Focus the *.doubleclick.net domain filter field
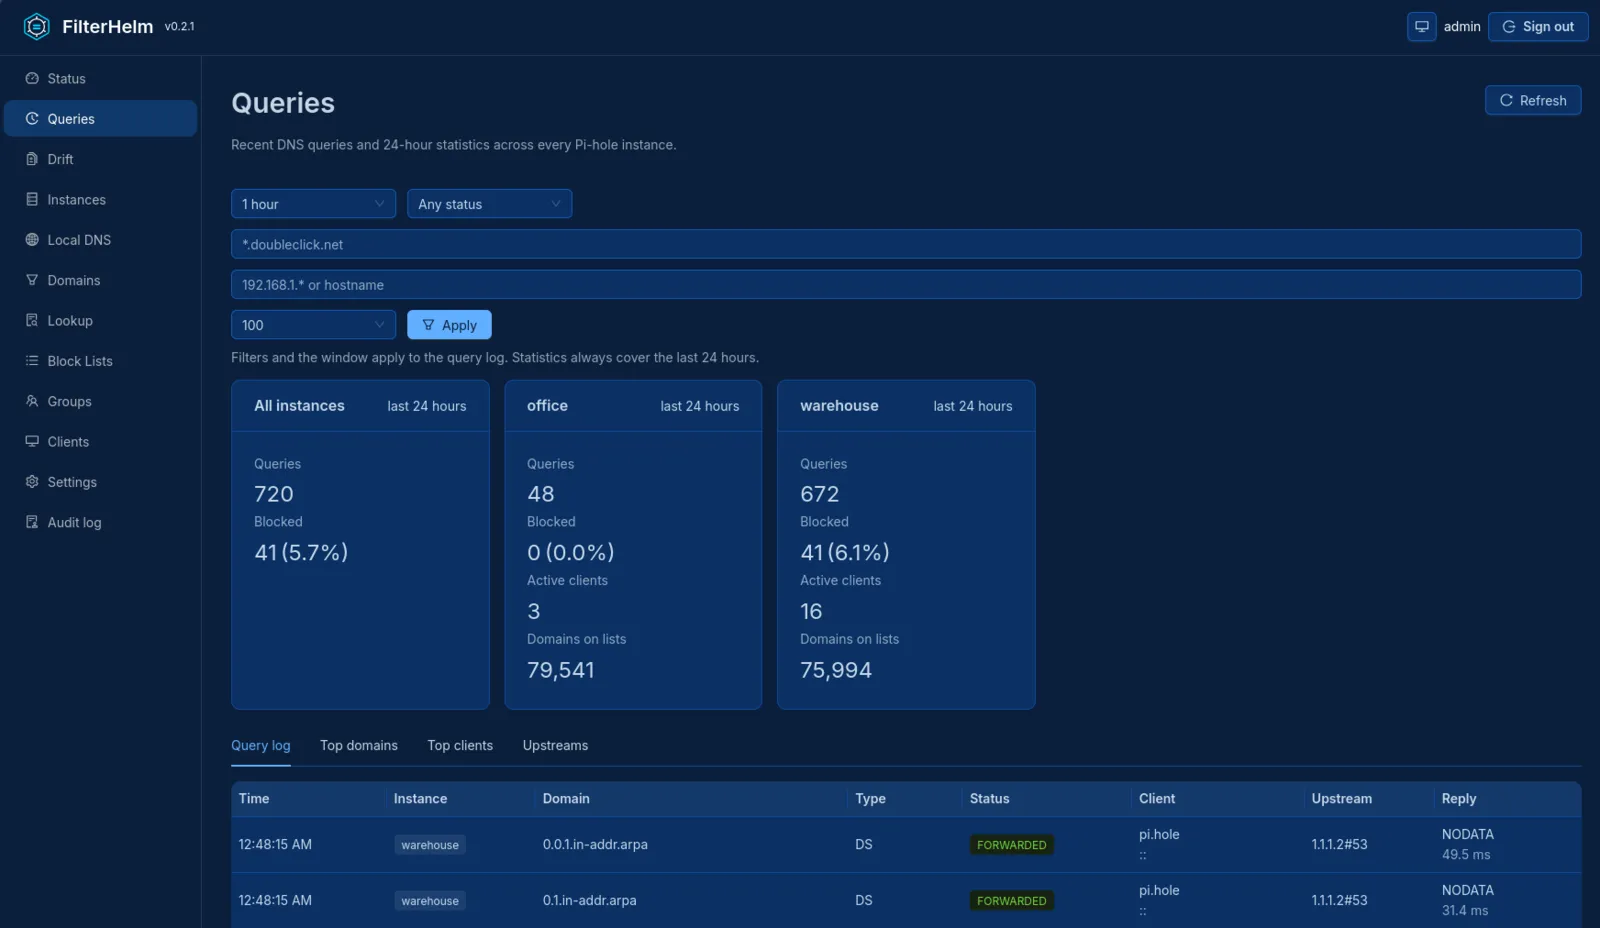This screenshot has height=928, width=1600. (906, 244)
